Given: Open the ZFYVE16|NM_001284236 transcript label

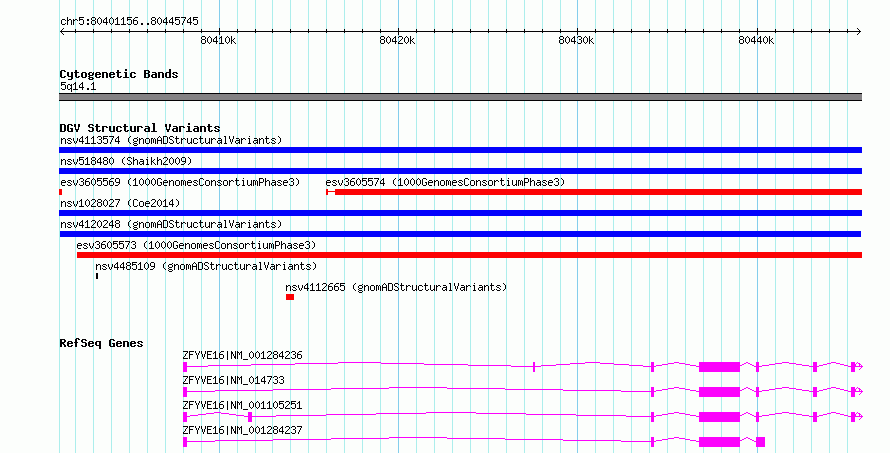Looking at the screenshot, I should click(242, 355).
